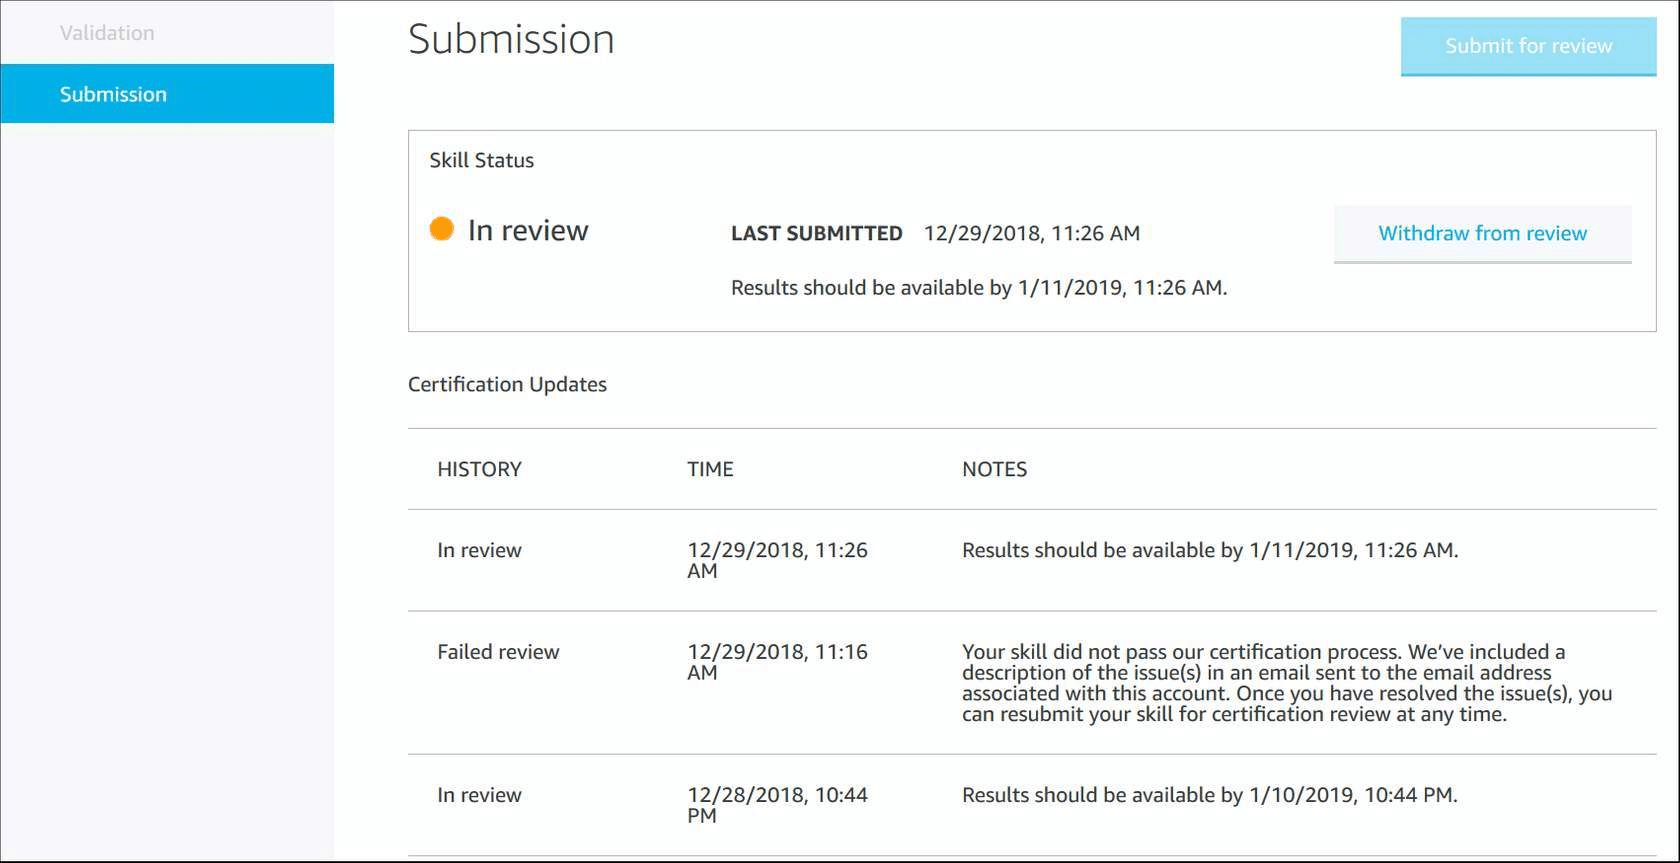The image size is (1680, 863).
Task: Click the HISTORY column header
Action: click(x=478, y=469)
